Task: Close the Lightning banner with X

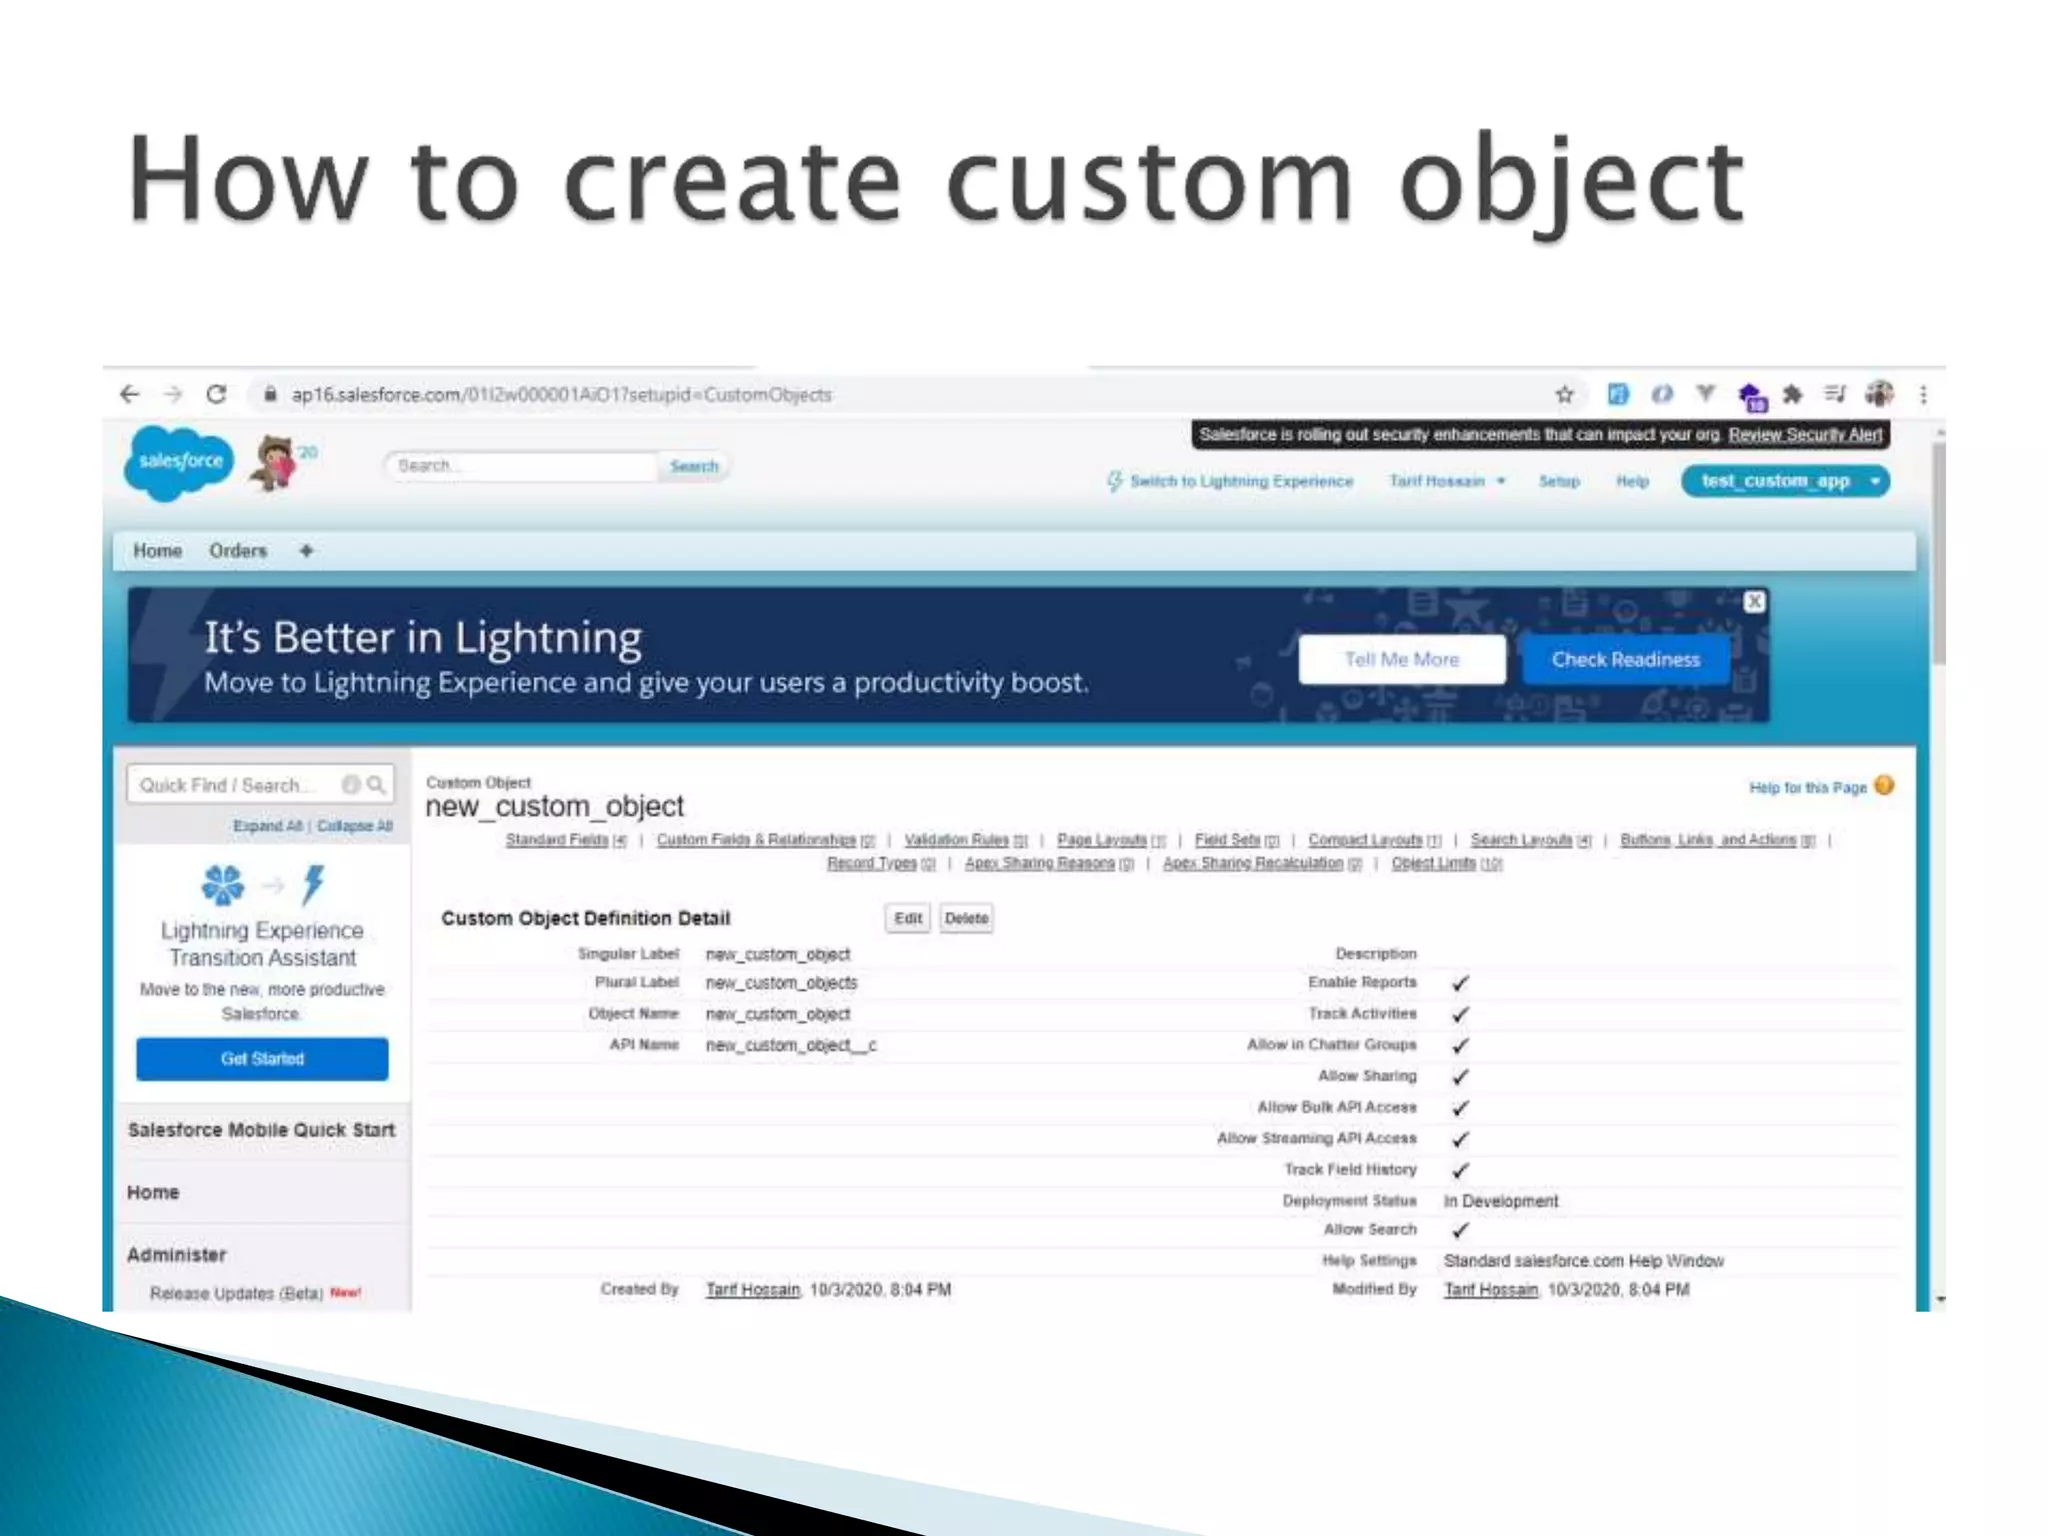Action: tap(1754, 601)
